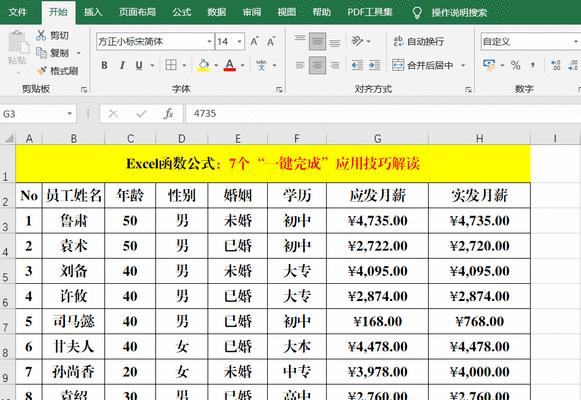This screenshot has width=581, height=400.
Task: Increase font size with large A
Action: 254,41
